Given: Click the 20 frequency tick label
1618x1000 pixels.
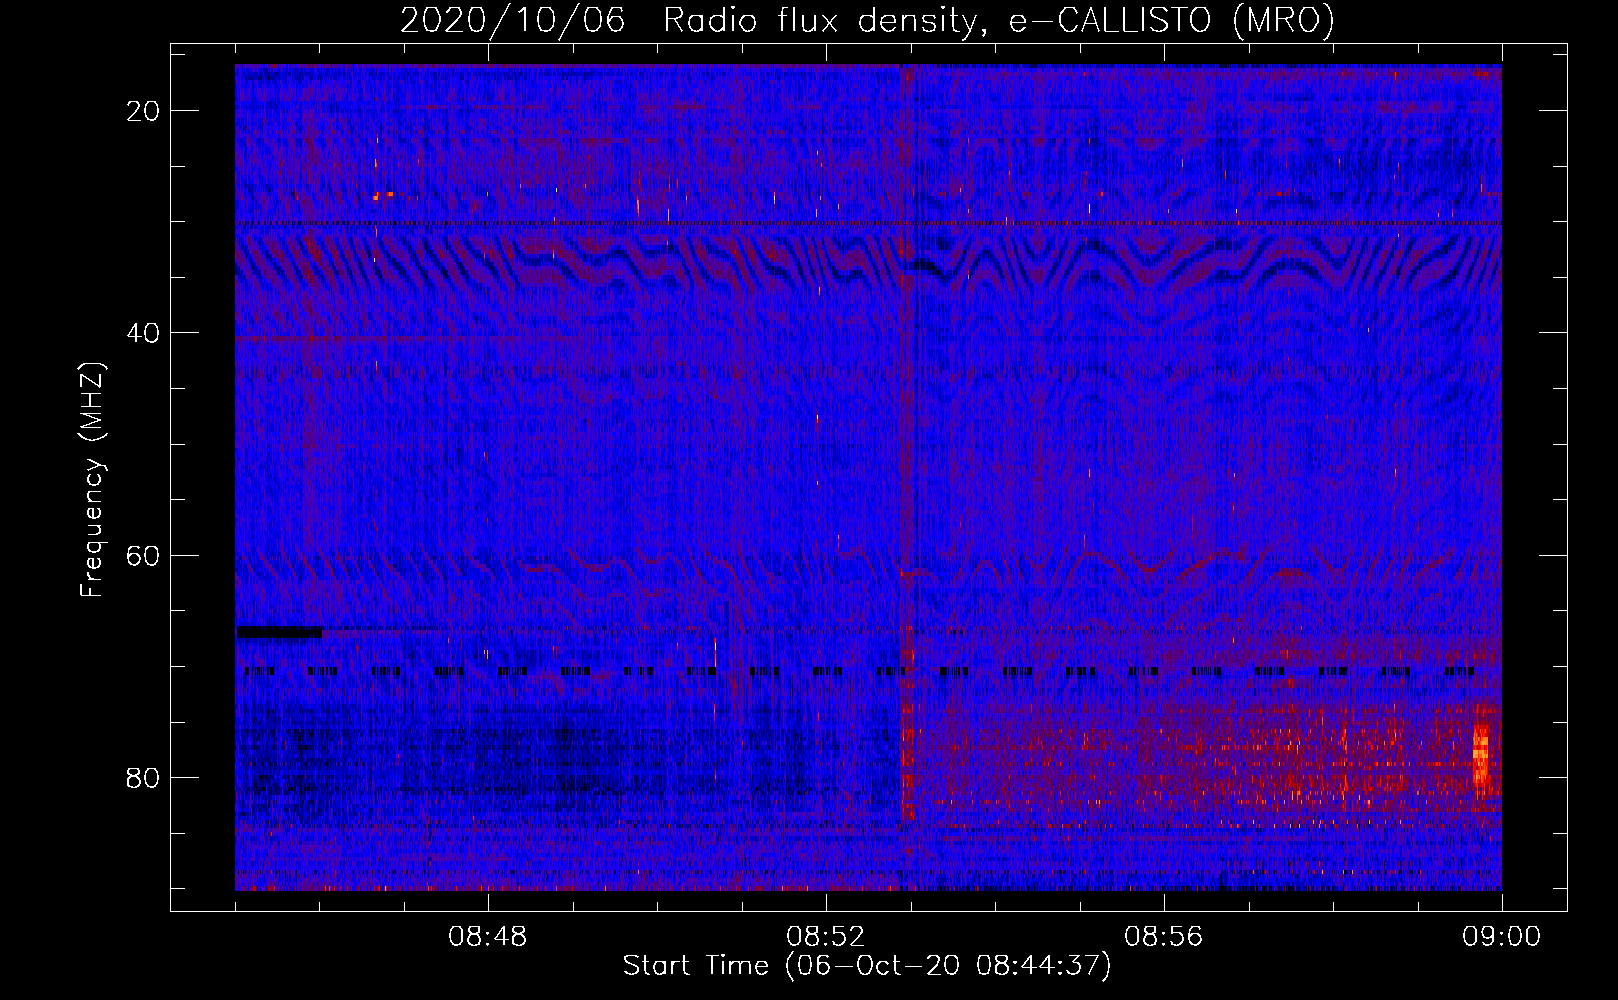Looking at the screenshot, I should [x=144, y=111].
